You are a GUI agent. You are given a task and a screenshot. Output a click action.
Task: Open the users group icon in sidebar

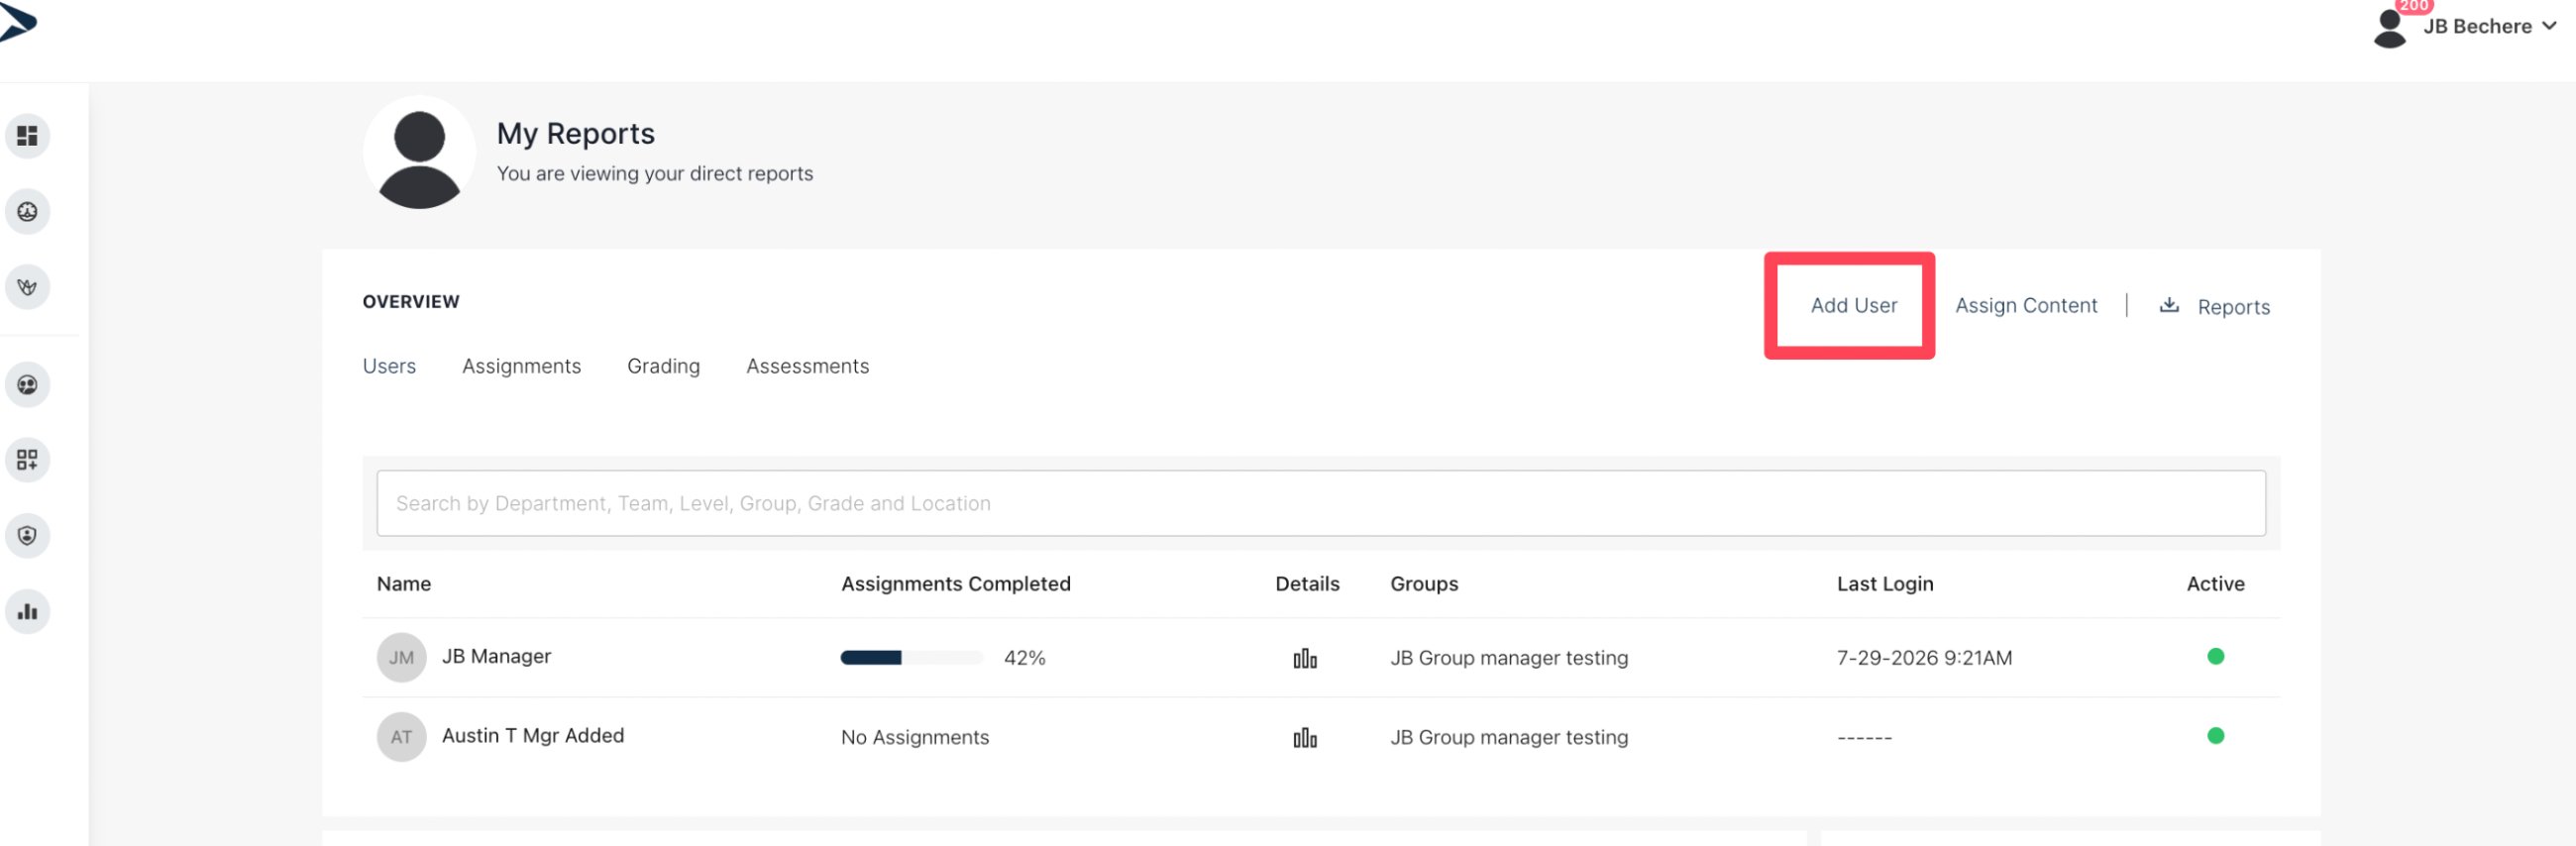tap(27, 385)
